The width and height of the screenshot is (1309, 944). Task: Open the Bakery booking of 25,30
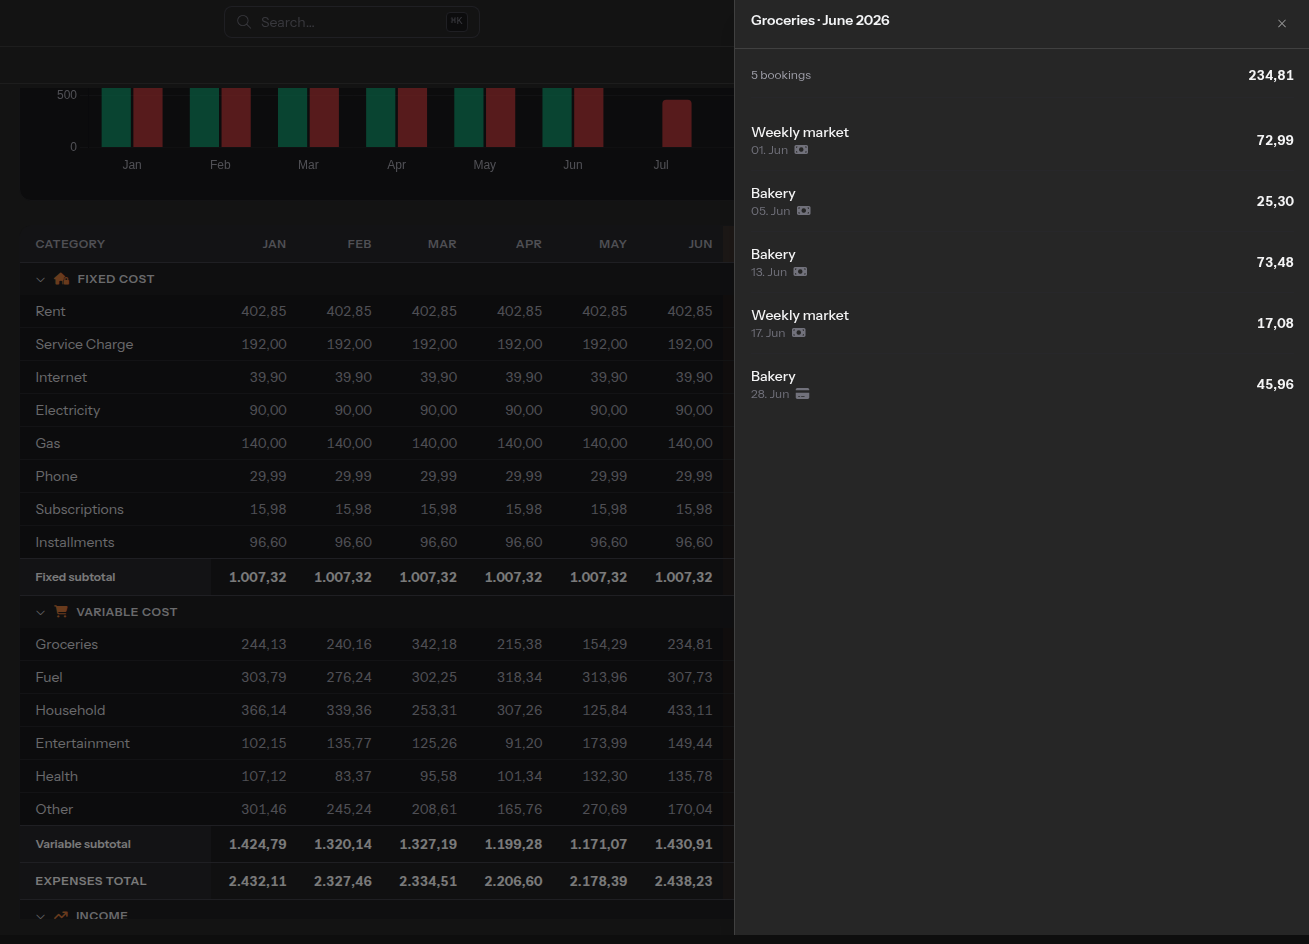(1022, 201)
